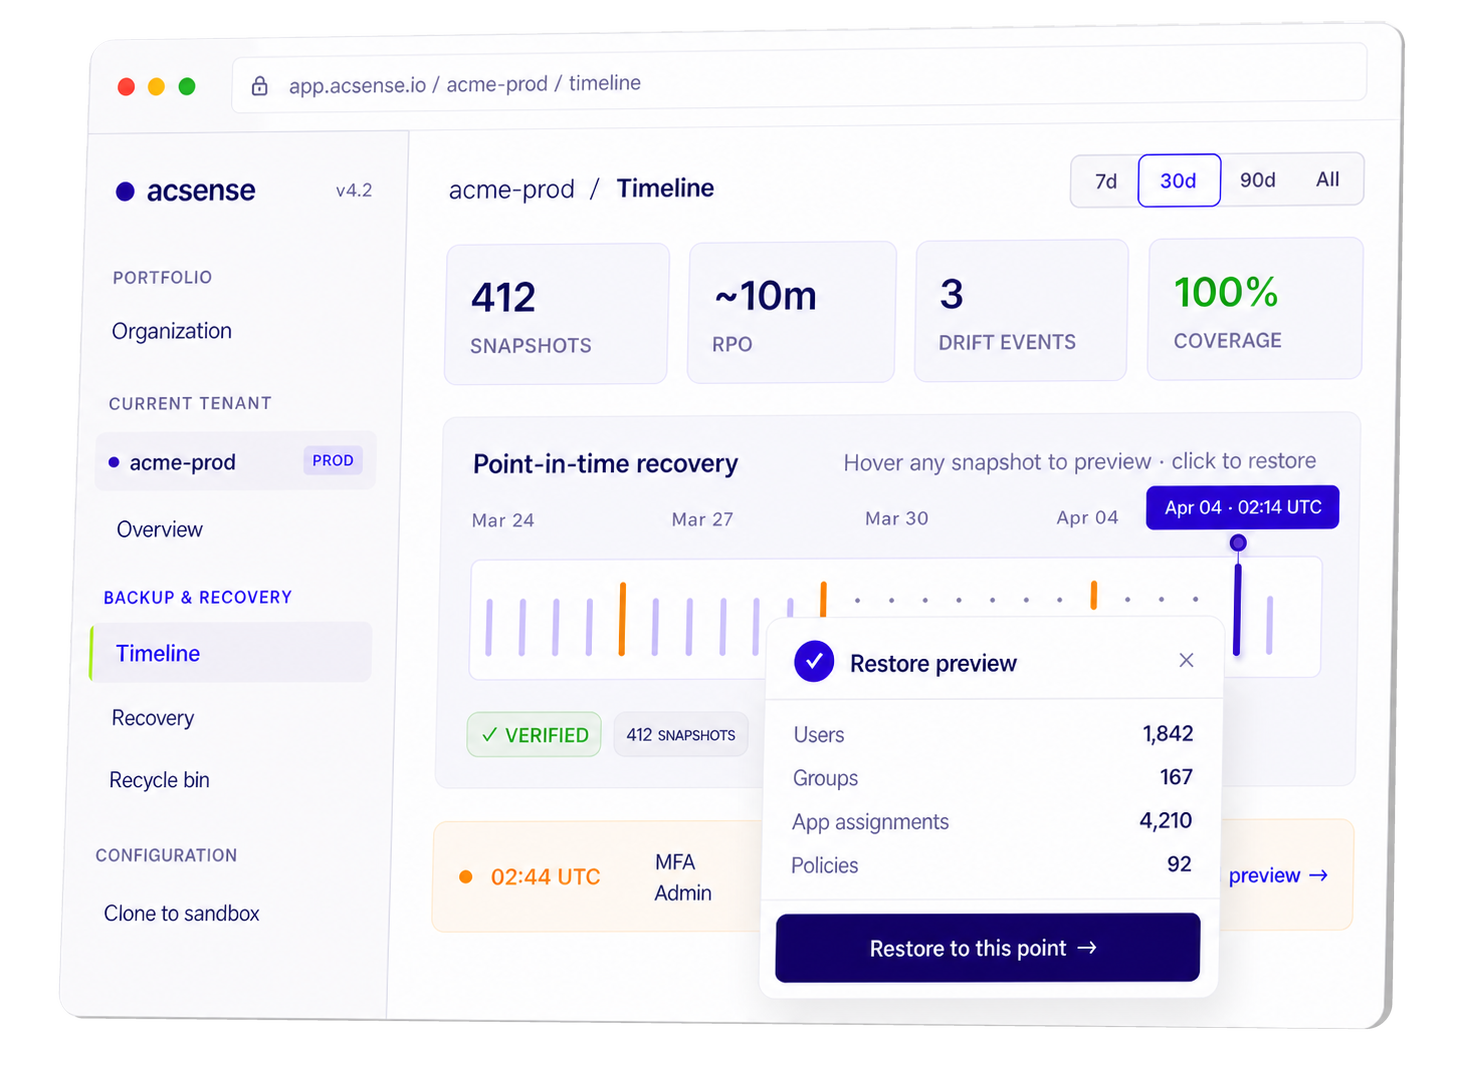Select acme-prod PROD tenant
This screenshot has height=1075, width=1463.
pos(236,461)
